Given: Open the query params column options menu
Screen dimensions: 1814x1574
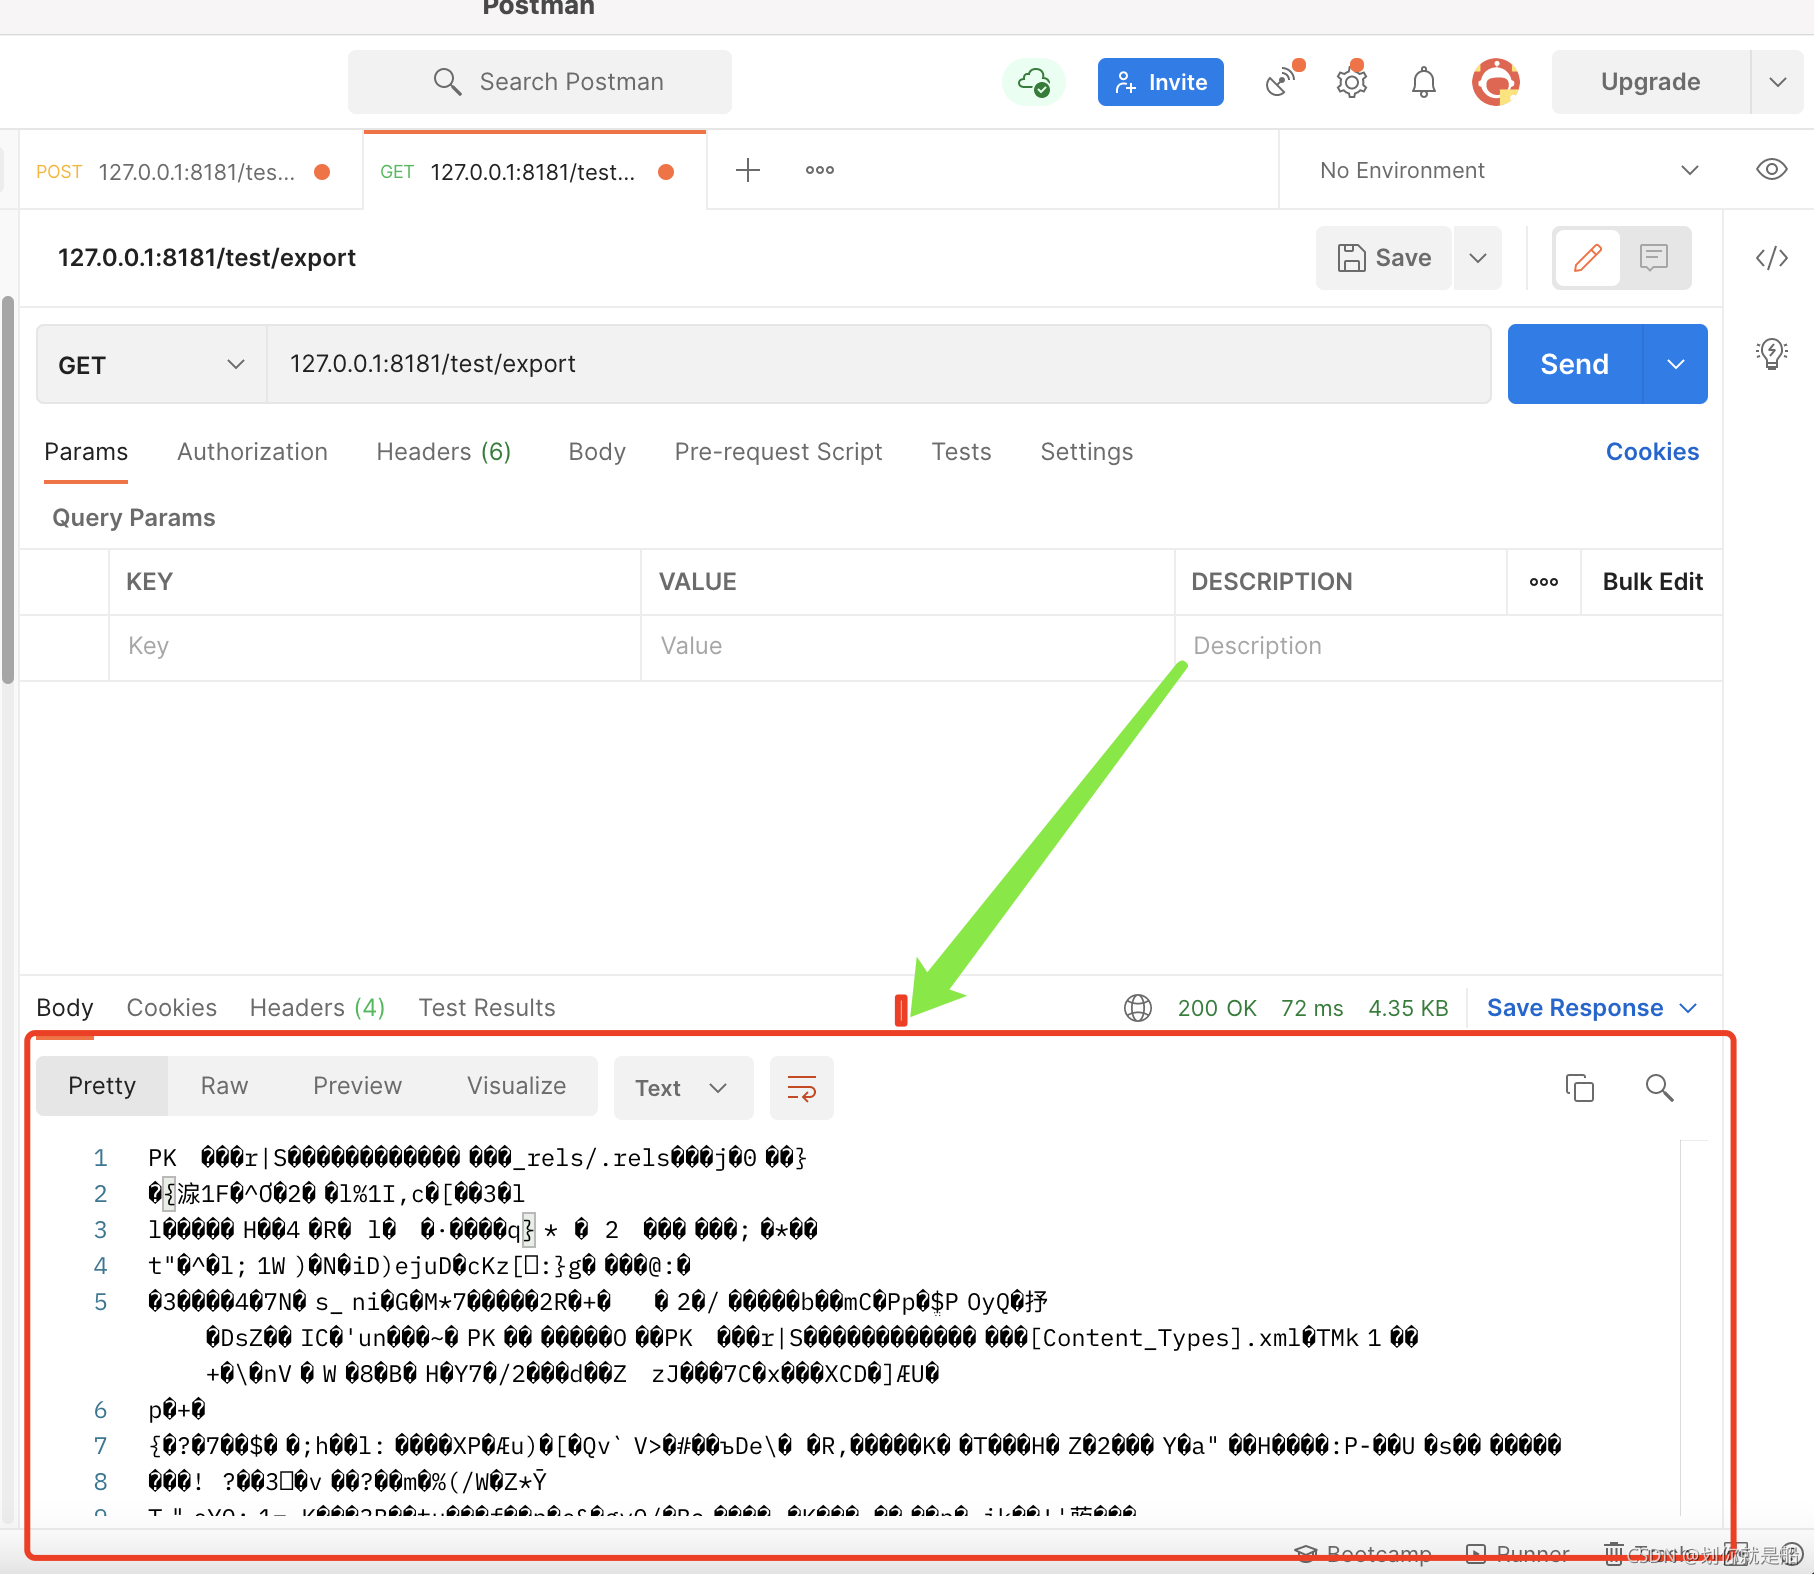Looking at the screenshot, I should click(1544, 582).
